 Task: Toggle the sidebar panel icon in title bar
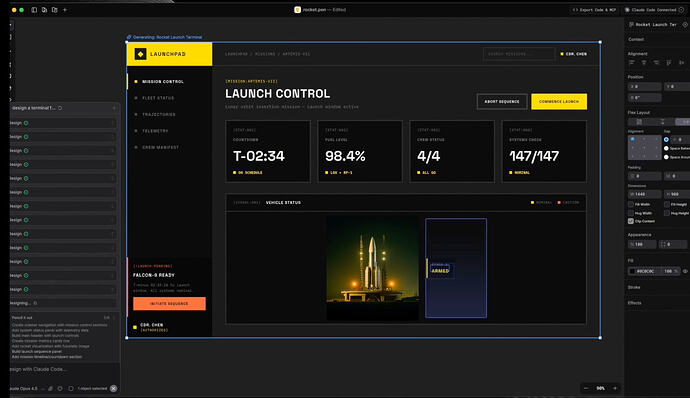(34, 10)
